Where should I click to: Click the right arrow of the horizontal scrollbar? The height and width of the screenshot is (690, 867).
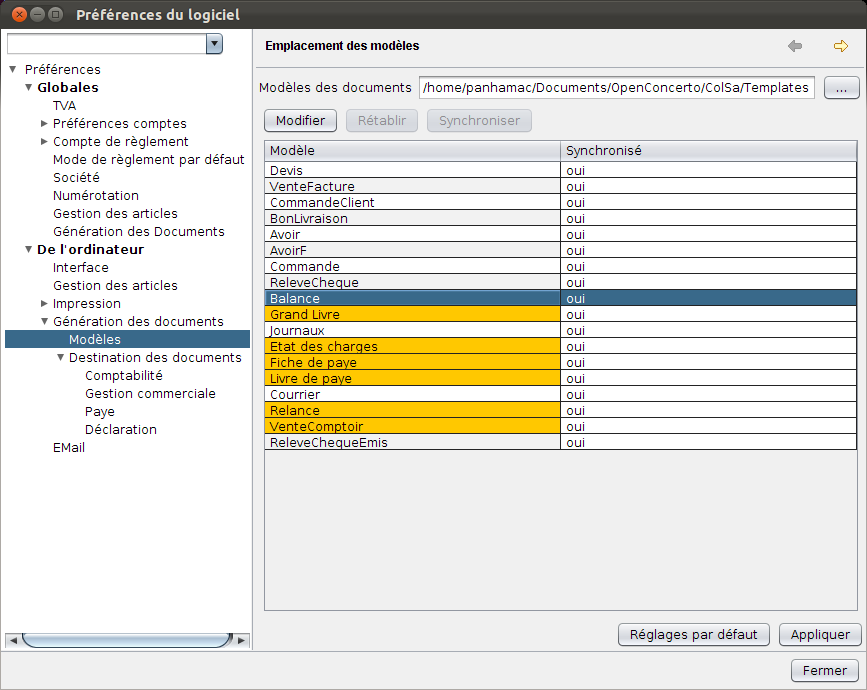point(241,640)
